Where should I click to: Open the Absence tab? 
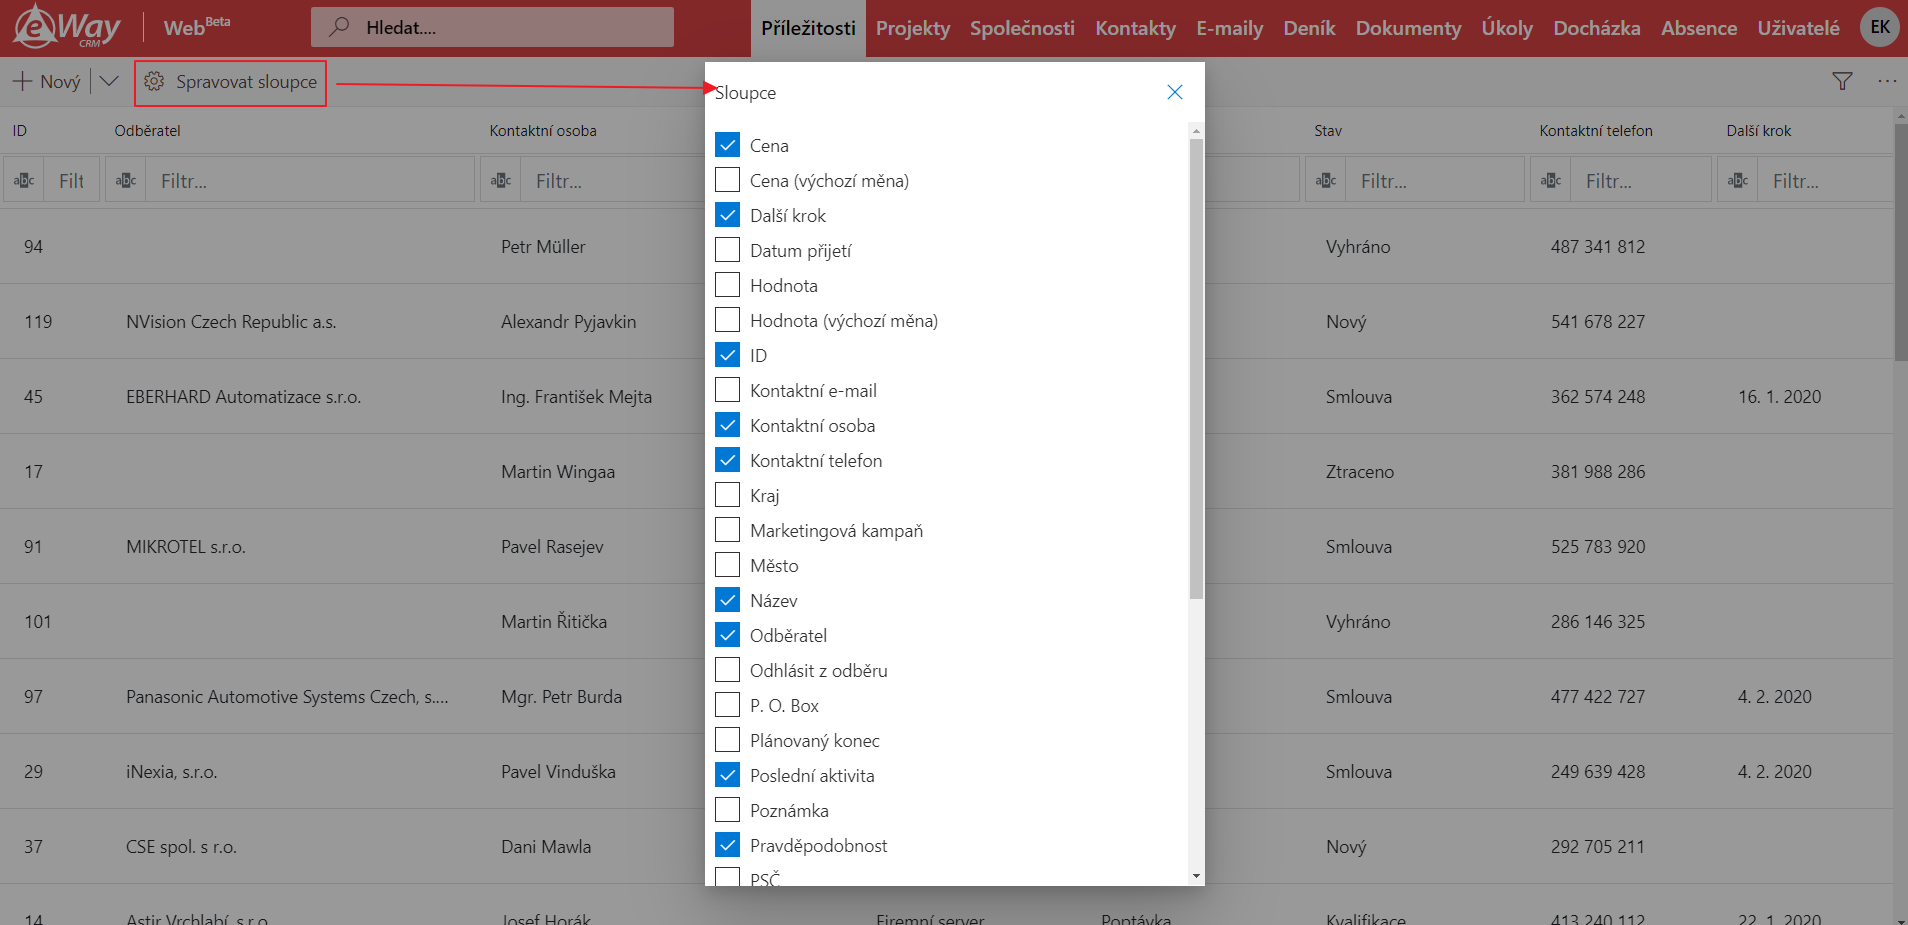[x=1699, y=28]
